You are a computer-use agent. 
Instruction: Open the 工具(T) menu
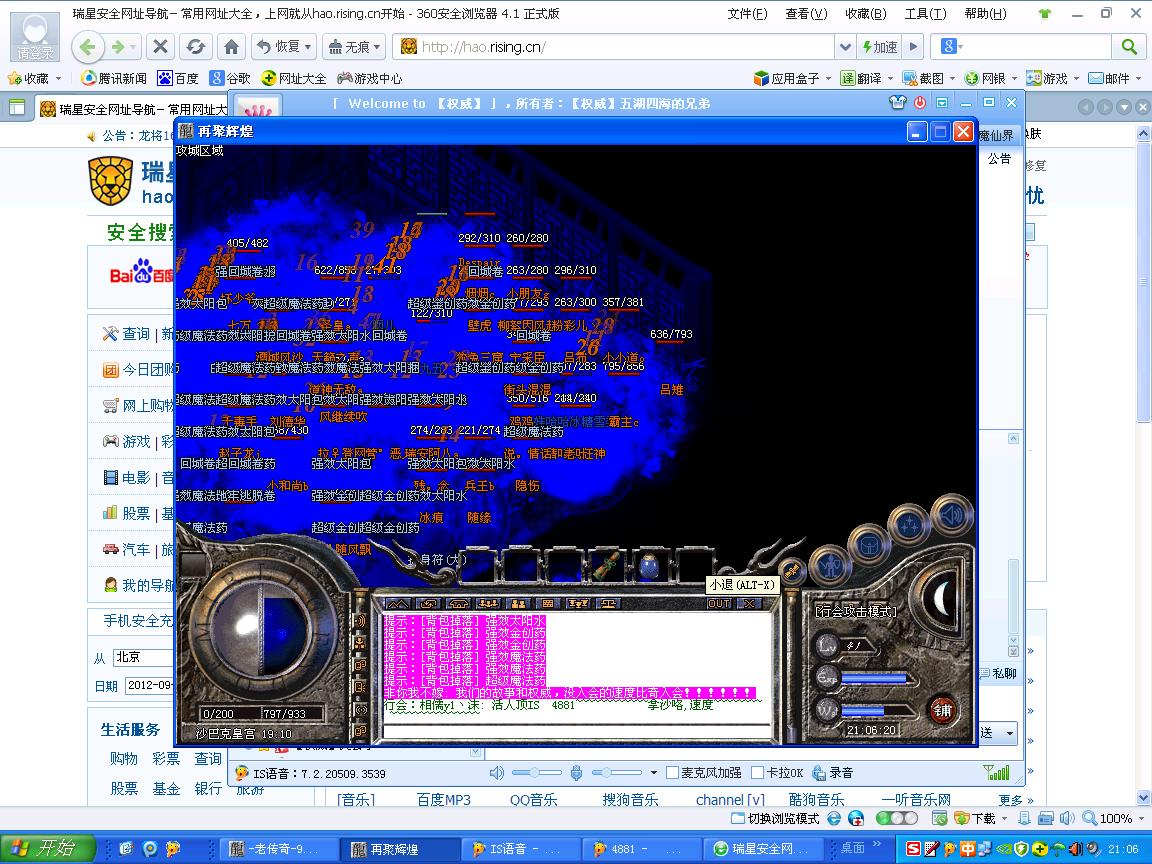pyautogui.click(x=925, y=13)
